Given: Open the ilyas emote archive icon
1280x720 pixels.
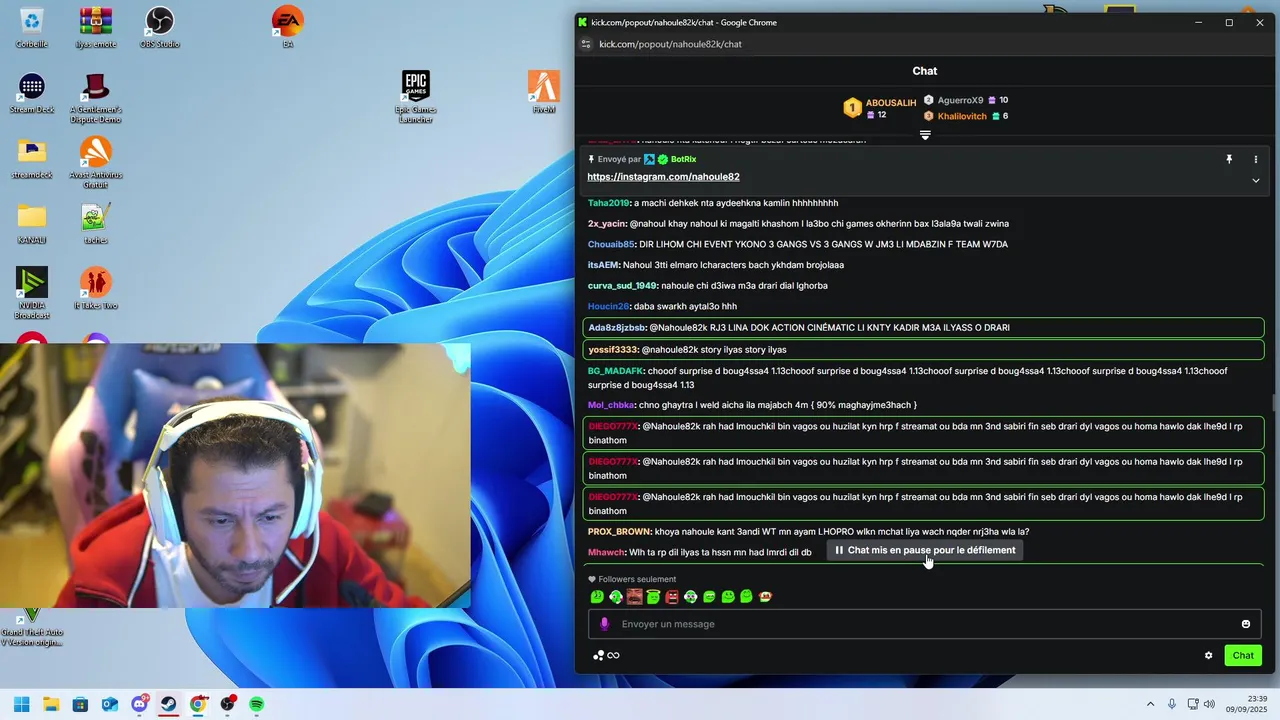Looking at the screenshot, I should (x=95, y=27).
